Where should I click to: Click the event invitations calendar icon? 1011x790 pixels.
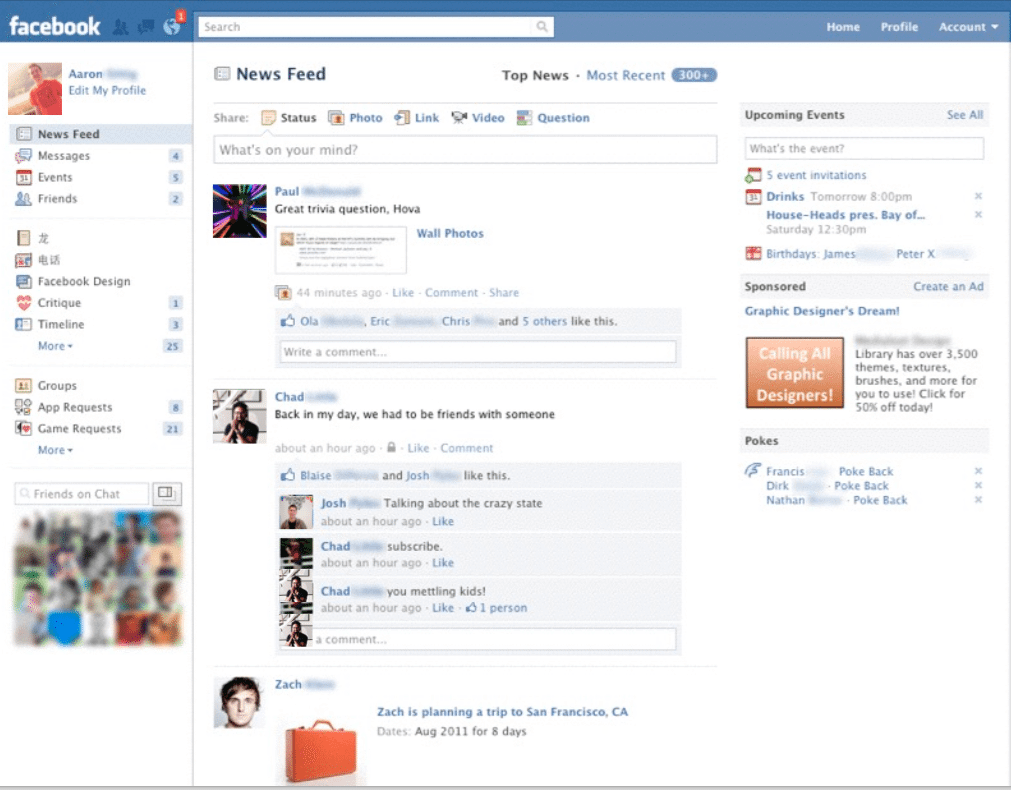pyautogui.click(x=753, y=175)
